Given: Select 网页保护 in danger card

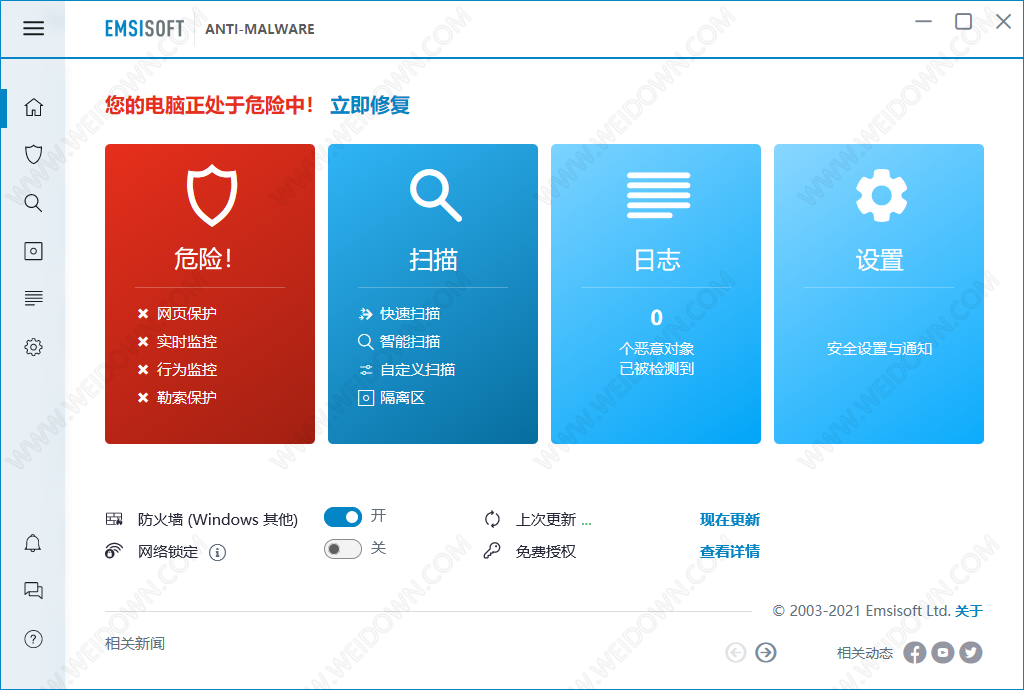Looking at the screenshot, I should tap(187, 314).
